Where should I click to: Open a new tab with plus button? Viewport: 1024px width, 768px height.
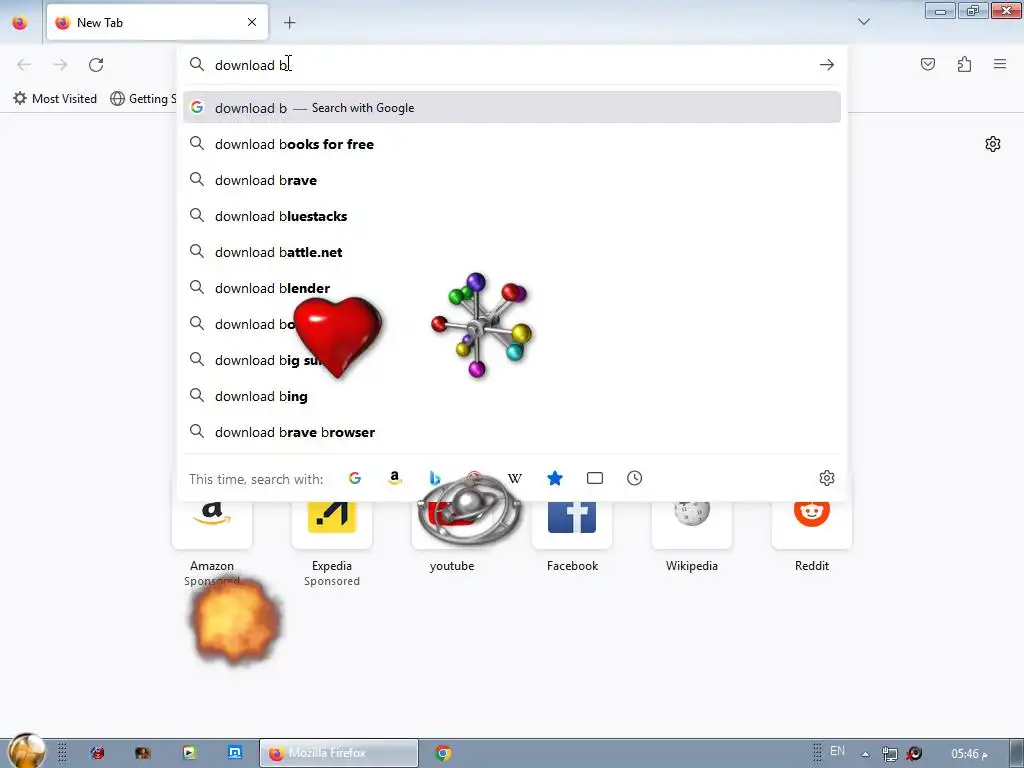point(289,23)
